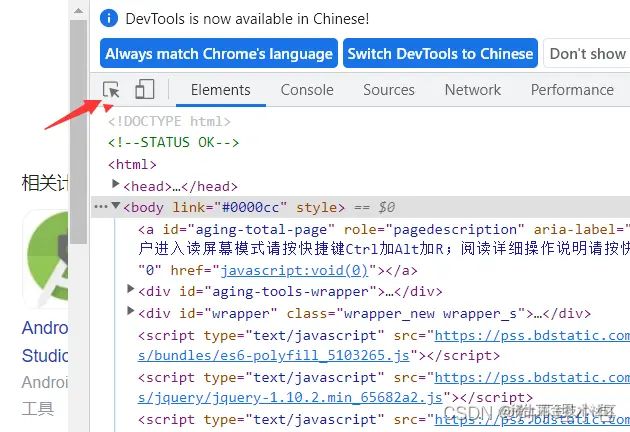Select the html element node
The height and width of the screenshot is (432, 630).
coord(132,164)
